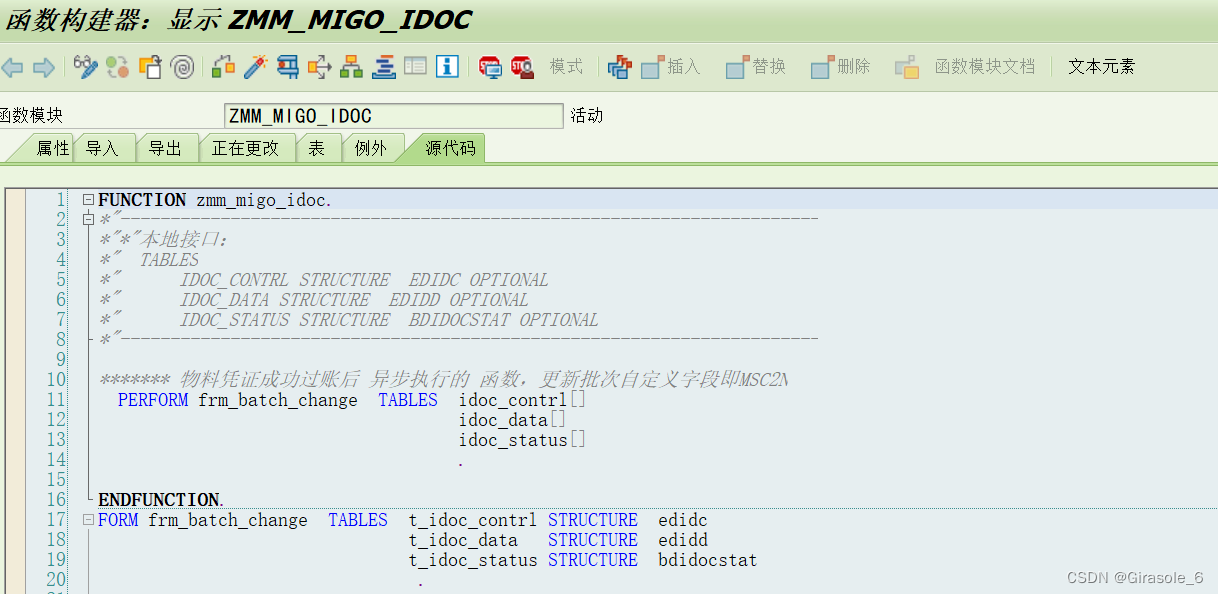Activate the function module with the wand icon
This screenshot has width=1218, height=594.
tap(253, 67)
